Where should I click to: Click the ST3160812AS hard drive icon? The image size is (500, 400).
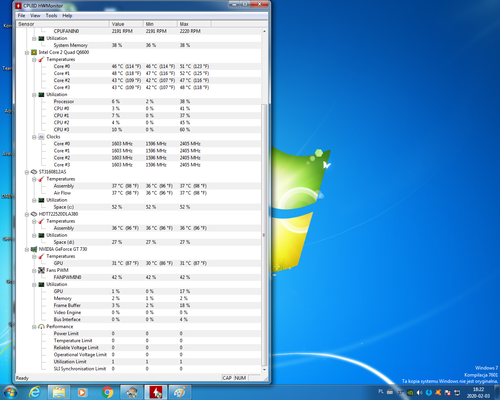34,172
